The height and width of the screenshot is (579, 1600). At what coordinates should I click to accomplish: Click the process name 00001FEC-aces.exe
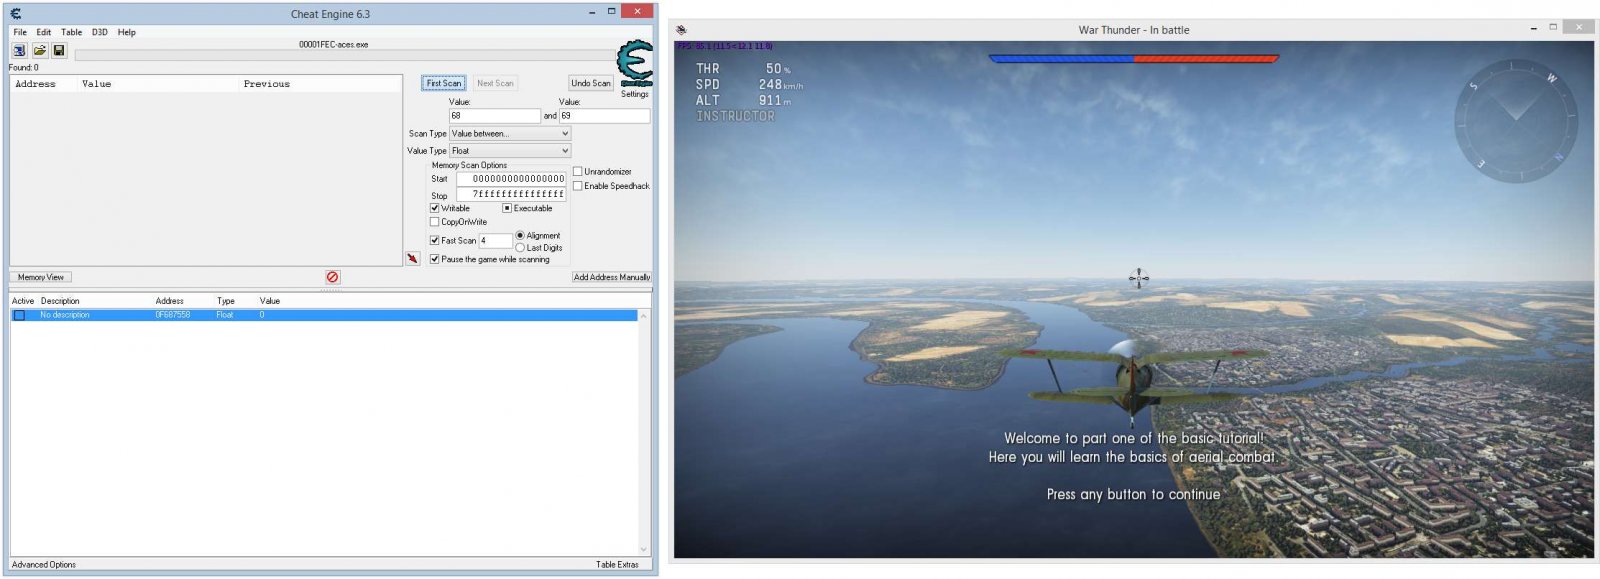(333, 45)
